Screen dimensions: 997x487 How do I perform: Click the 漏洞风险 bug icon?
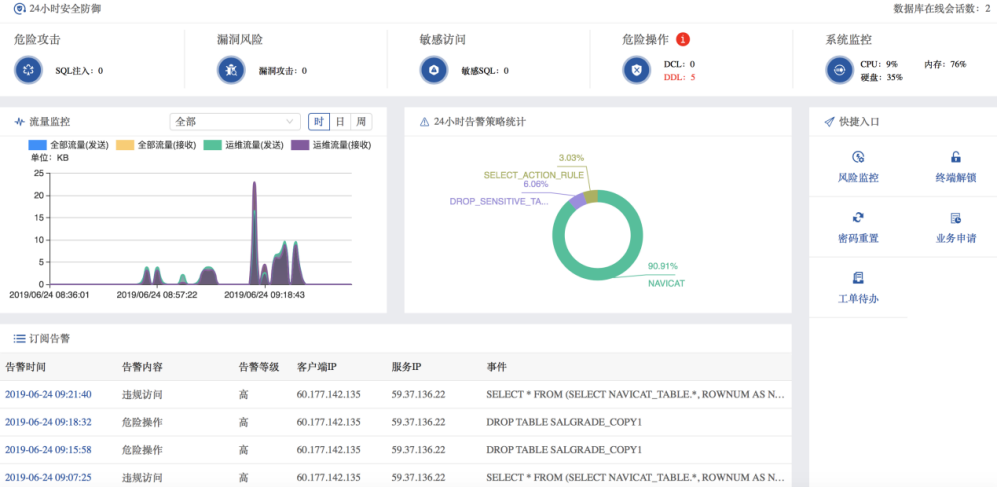point(231,70)
